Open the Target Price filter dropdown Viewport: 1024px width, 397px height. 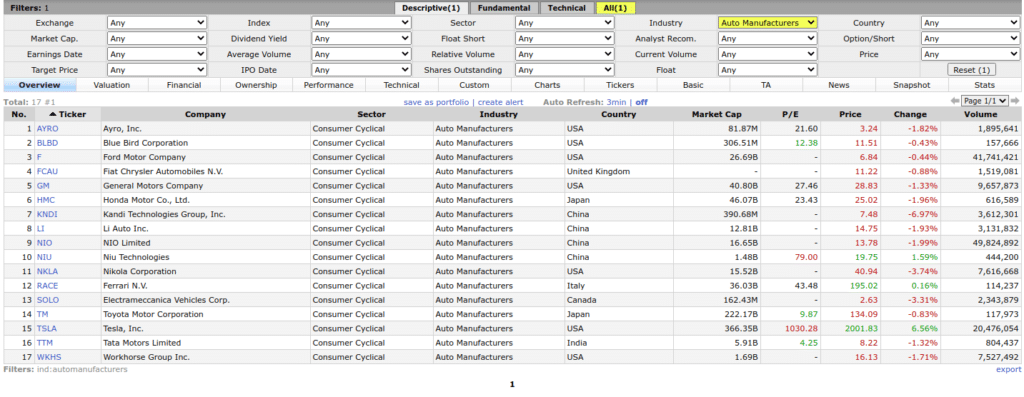(x=157, y=69)
